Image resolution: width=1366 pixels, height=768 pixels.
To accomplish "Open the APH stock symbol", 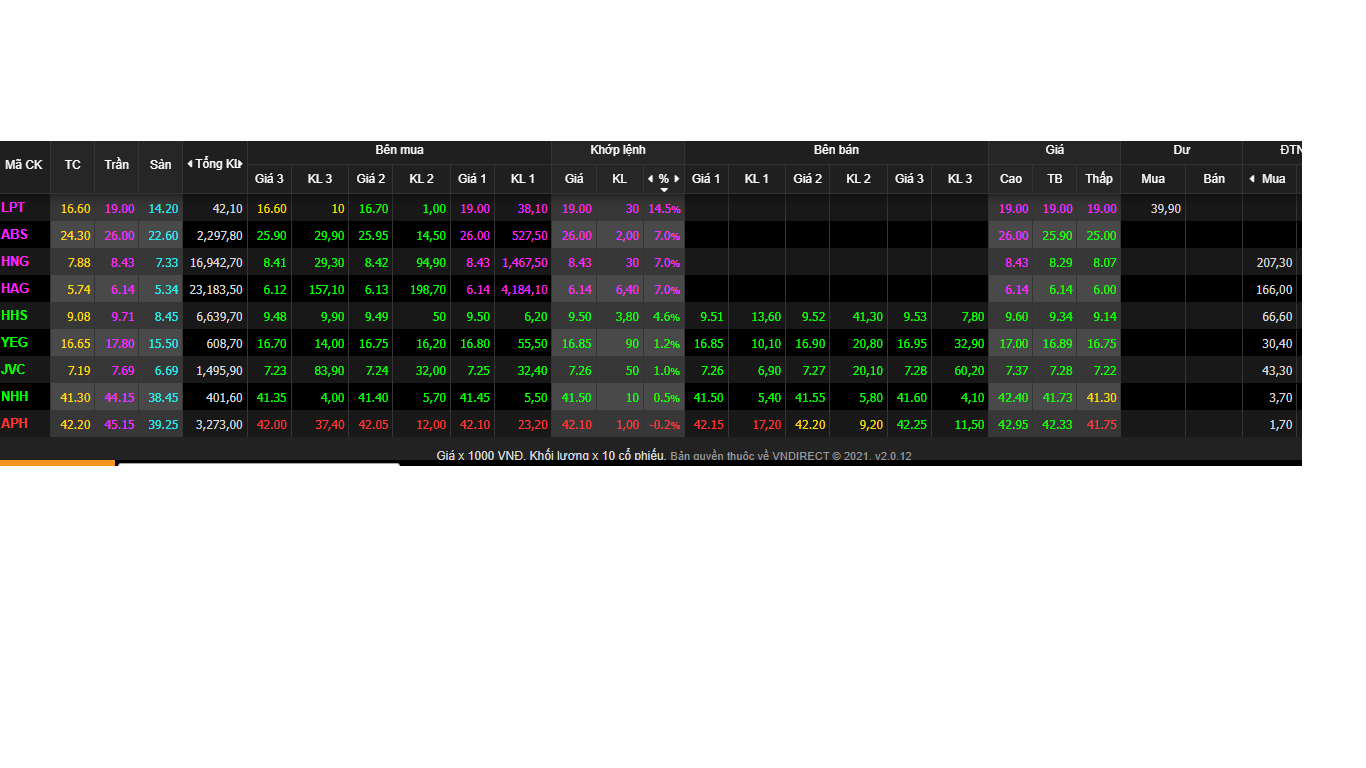I will [x=14, y=423].
